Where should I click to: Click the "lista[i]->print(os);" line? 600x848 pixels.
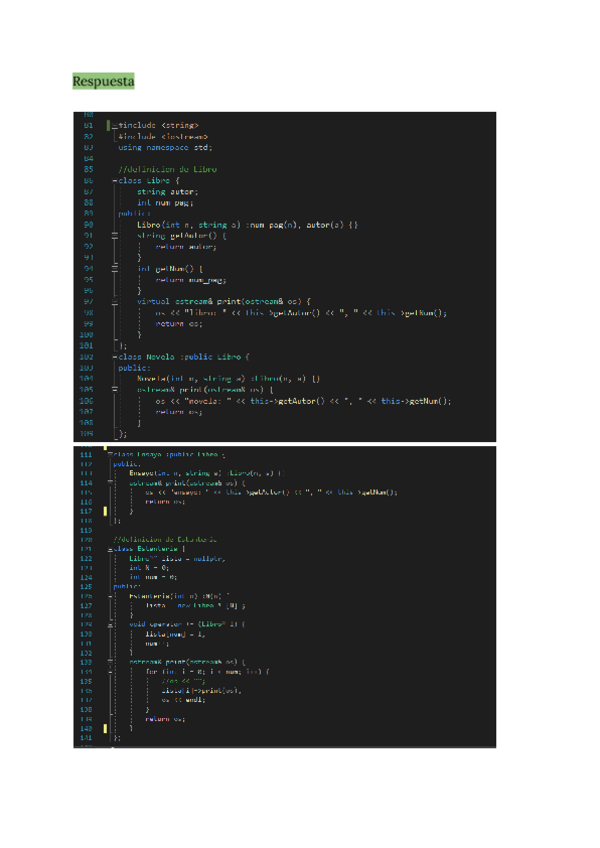[x=201, y=690]
